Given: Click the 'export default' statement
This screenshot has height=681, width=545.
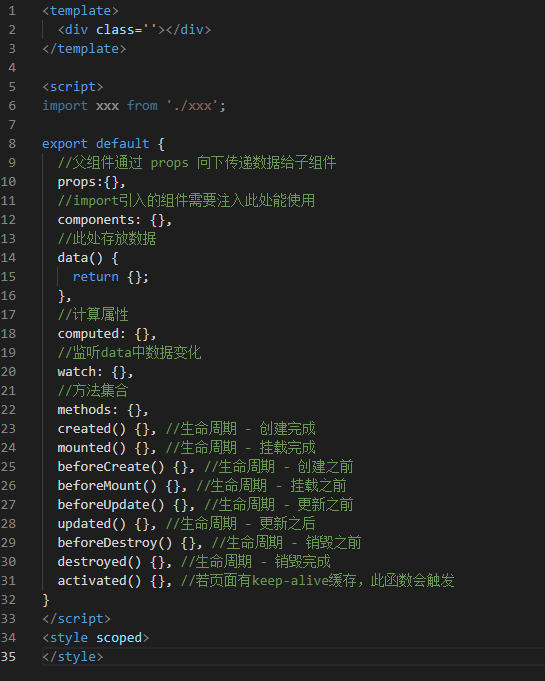Looking at the screenshot, I should pos(96,144).
